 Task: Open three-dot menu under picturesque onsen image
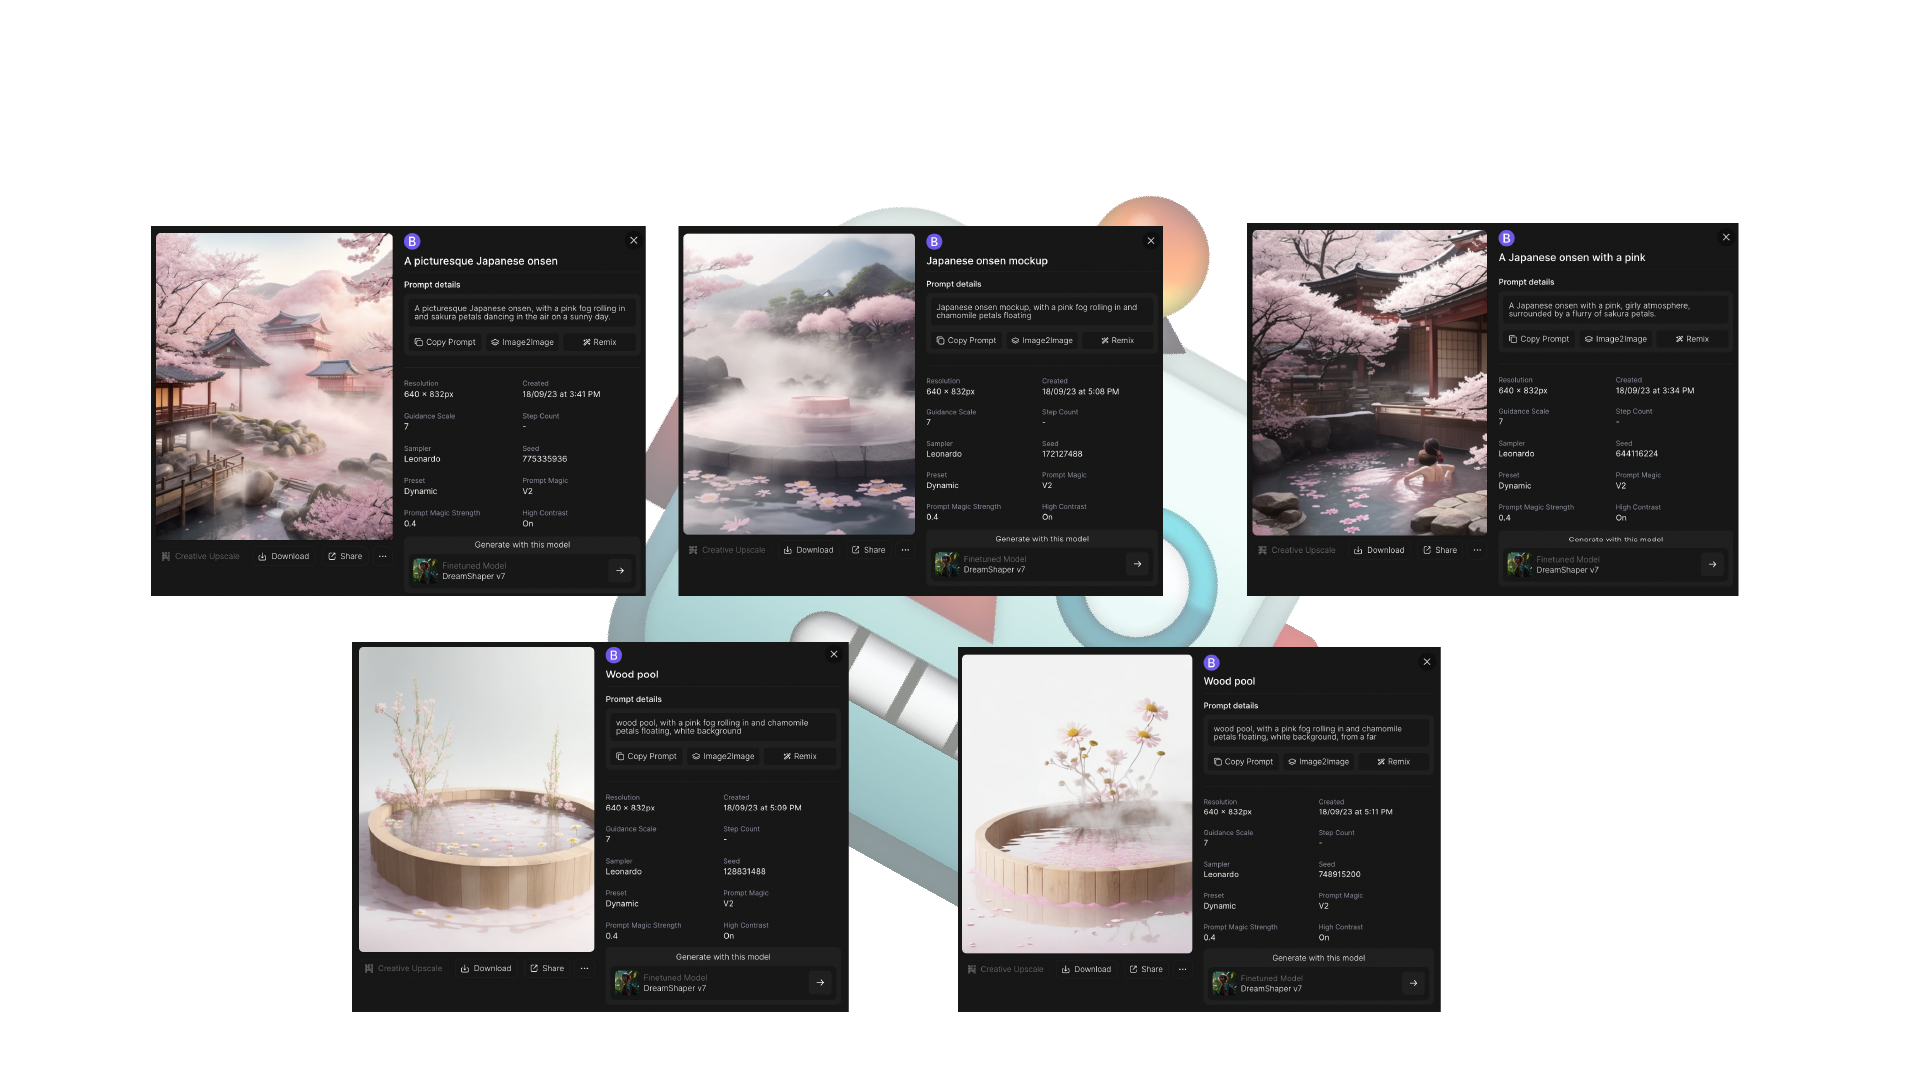click(x=382, y=556)
